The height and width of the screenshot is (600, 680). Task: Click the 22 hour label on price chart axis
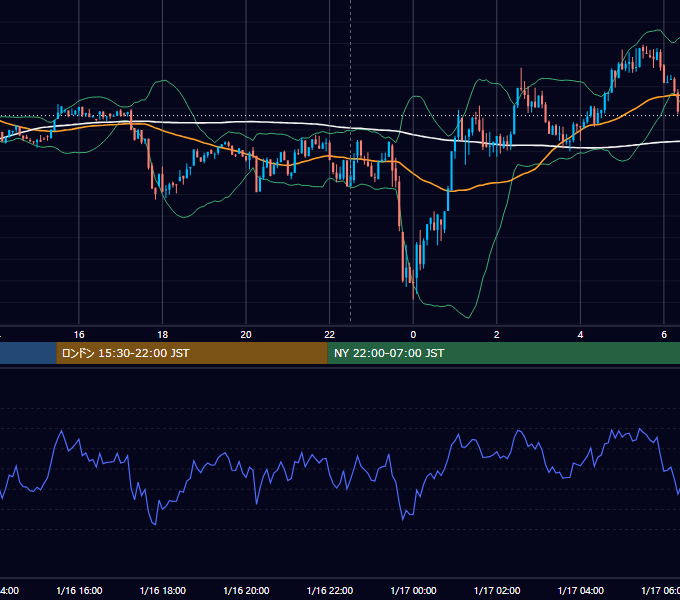click(330, 335)
